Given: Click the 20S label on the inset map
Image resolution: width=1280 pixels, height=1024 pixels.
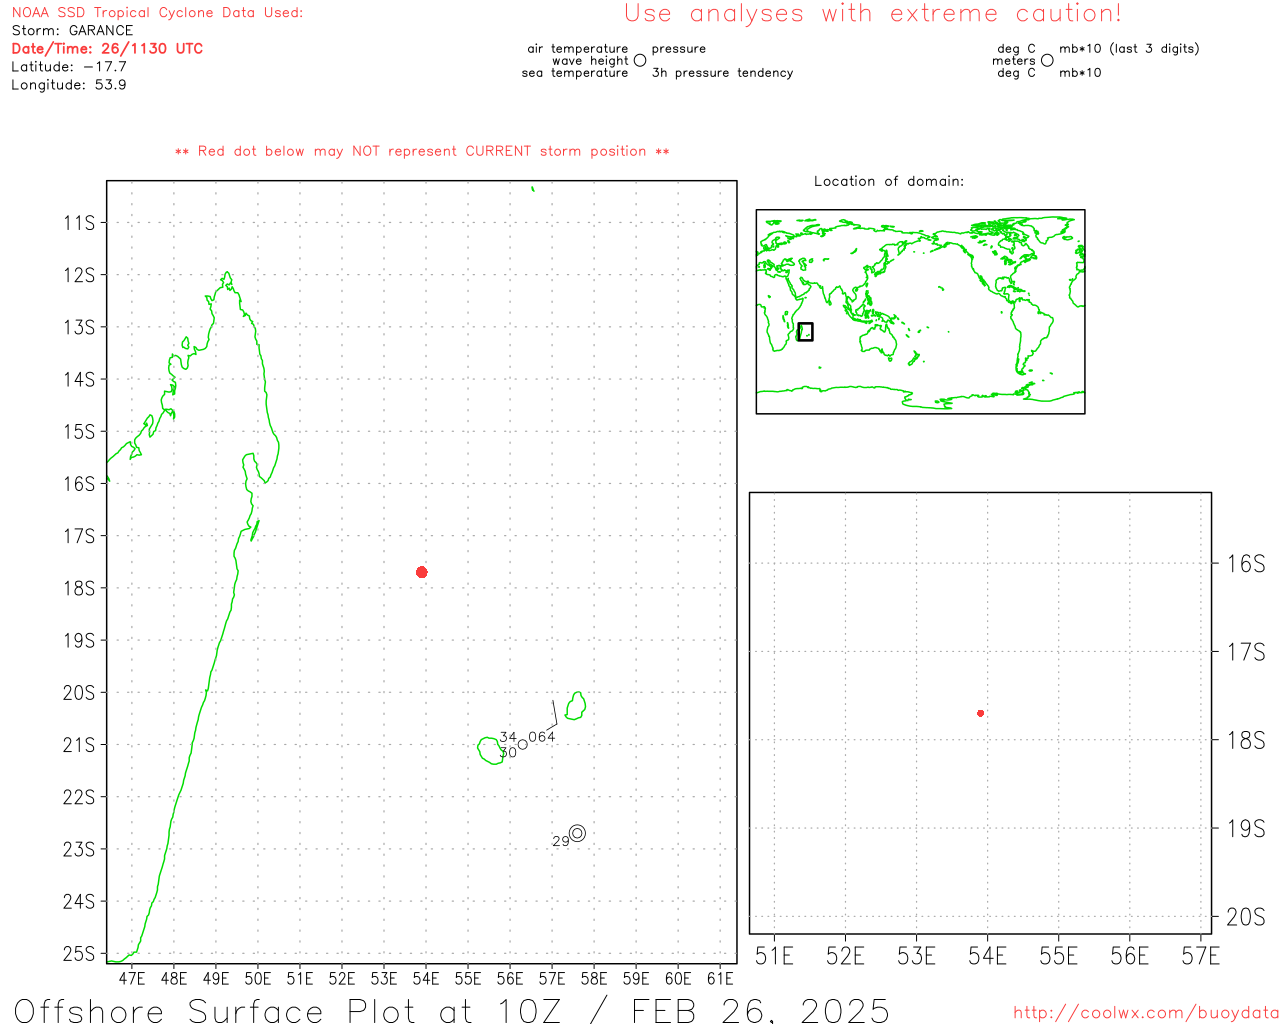Looking at the screenshot, I should coord(1246,917).
